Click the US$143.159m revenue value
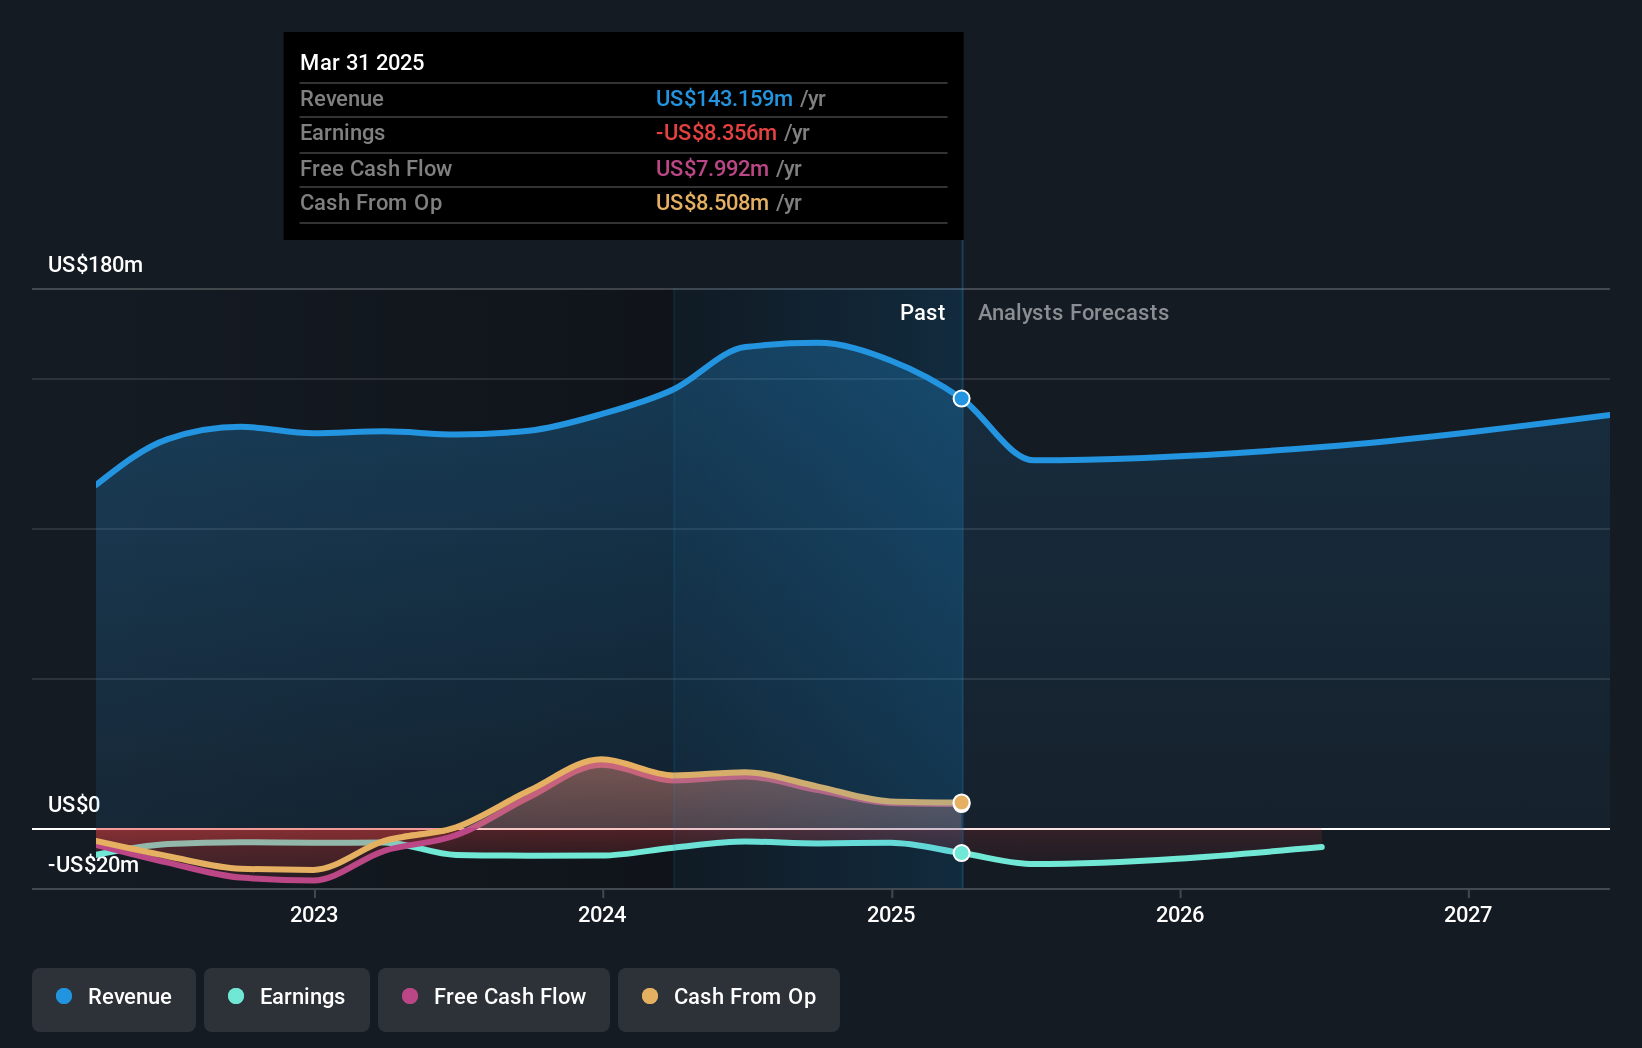Viewport: 1642px width, 1048px height. [x=724, y=99]
